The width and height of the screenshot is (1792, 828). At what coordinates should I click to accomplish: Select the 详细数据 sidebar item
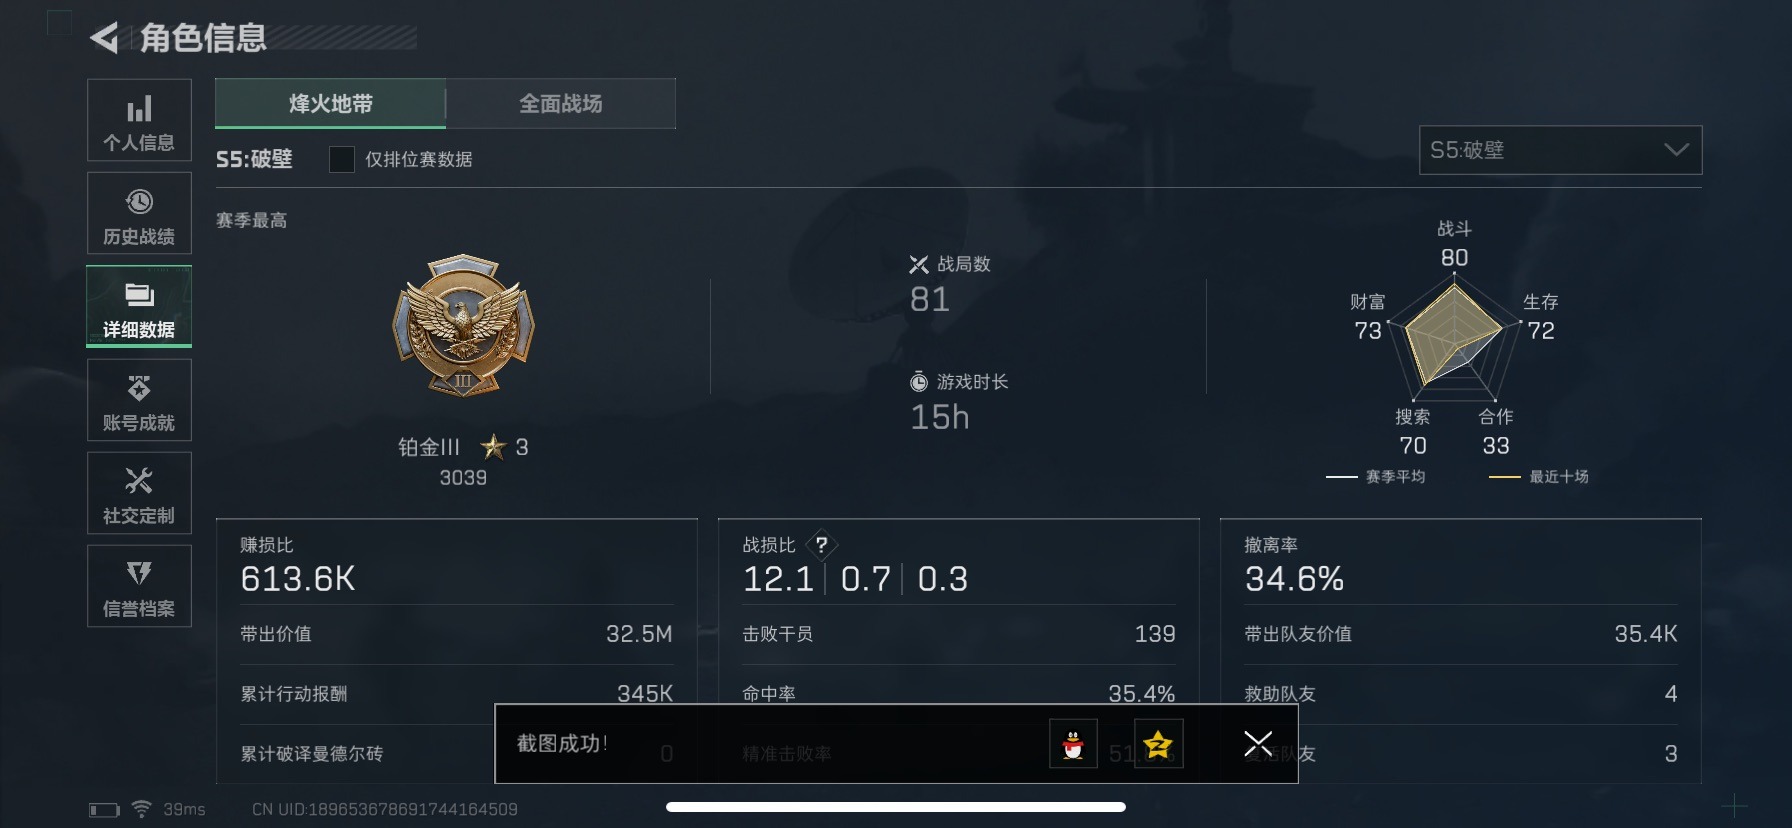tap(139, 306)
